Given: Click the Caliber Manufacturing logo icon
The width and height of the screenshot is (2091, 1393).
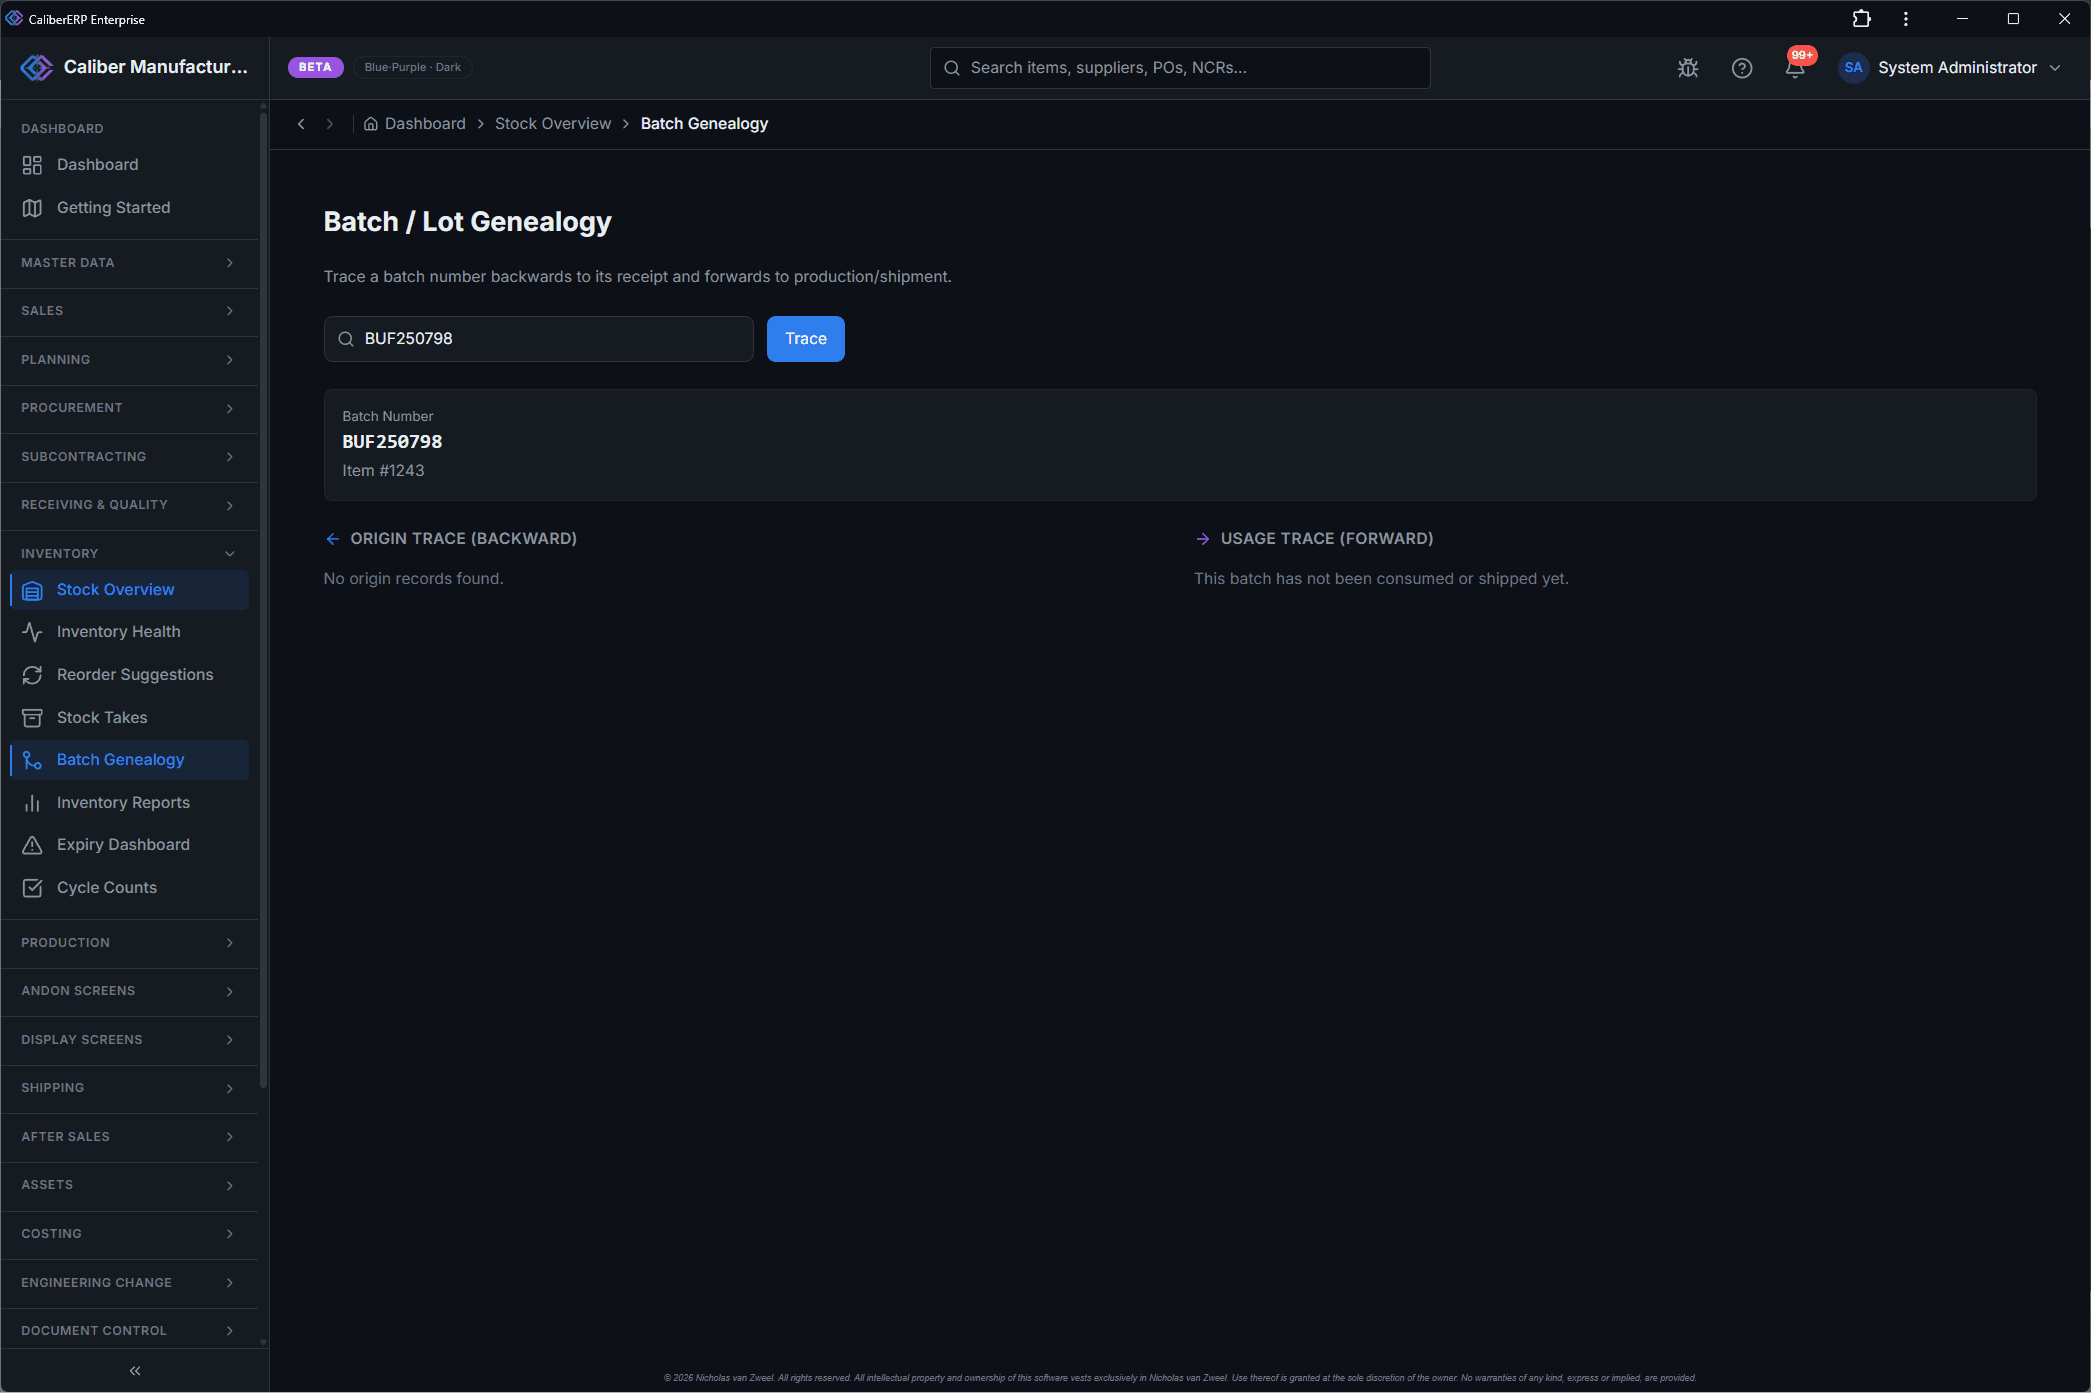Looking at the screenshot, I should [x=37, y=67].
